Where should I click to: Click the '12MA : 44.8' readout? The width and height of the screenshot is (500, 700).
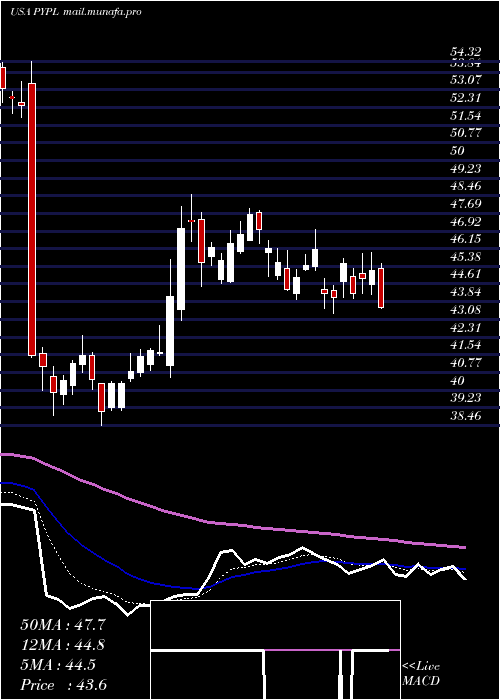click(x=63, y=645)
